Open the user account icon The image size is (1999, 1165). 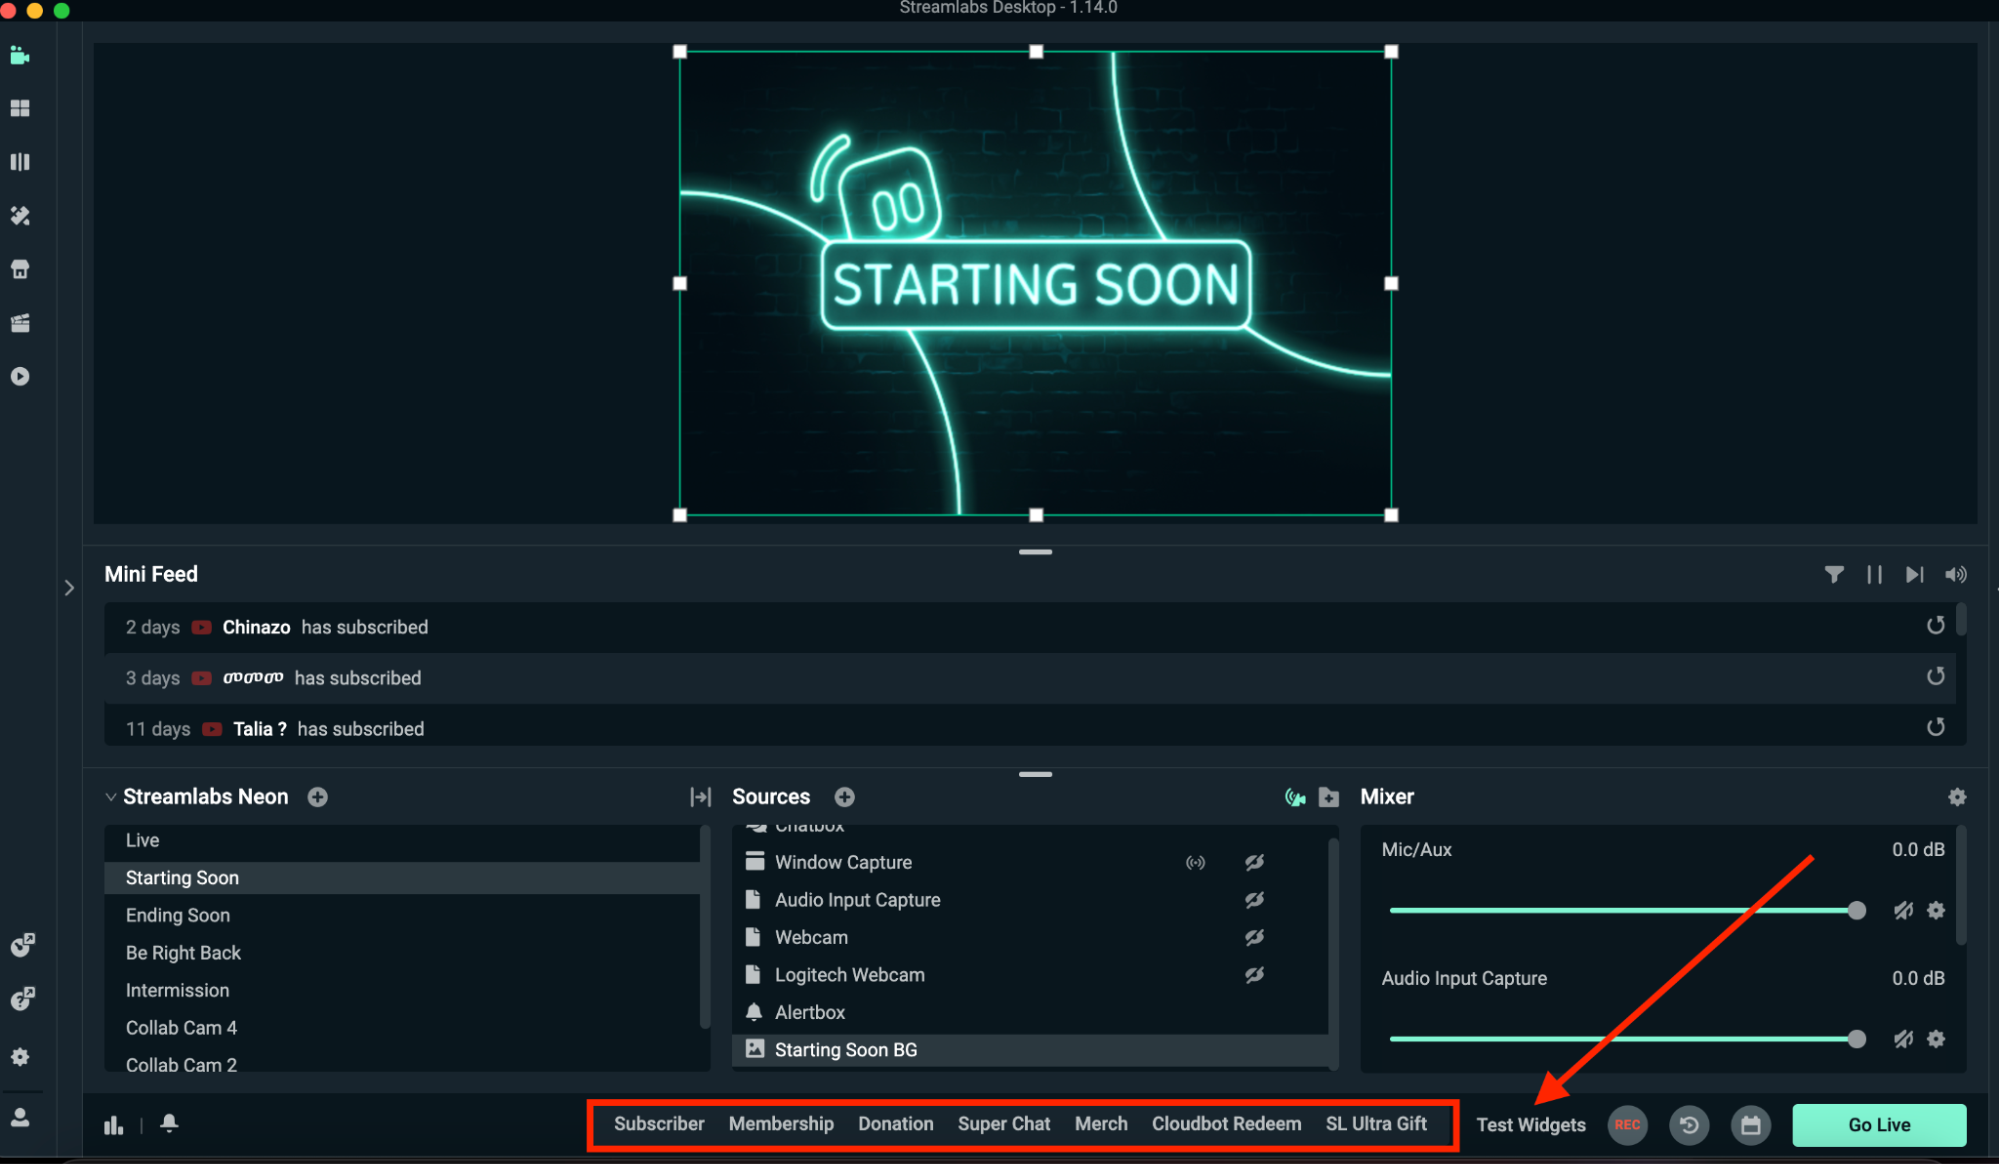20,1117
